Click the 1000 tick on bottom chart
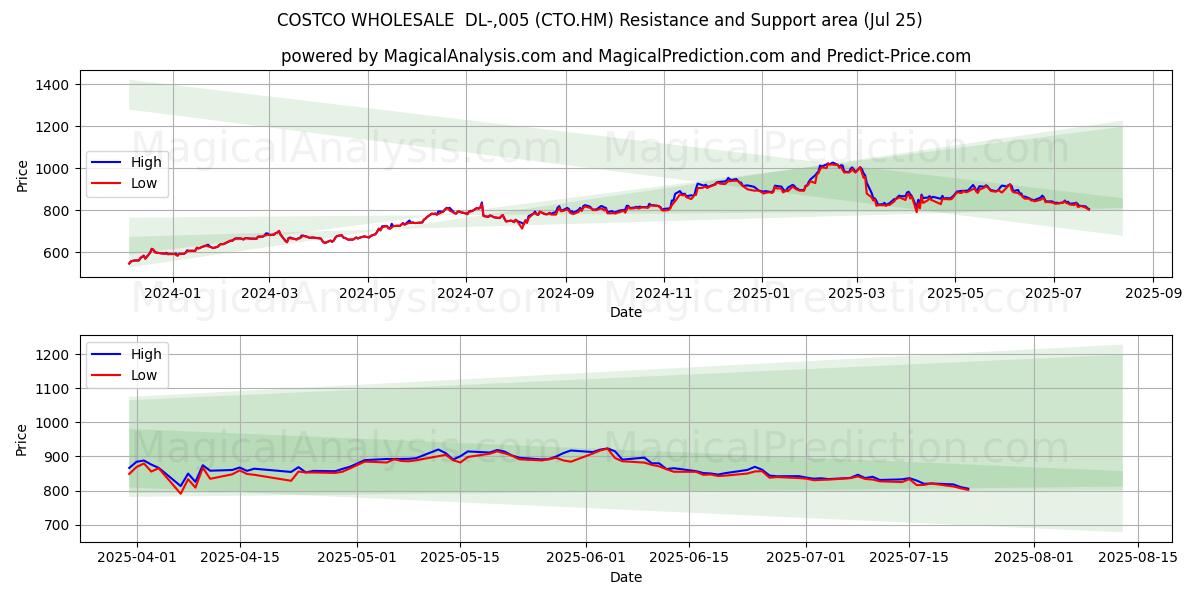The height and width of the screenshot is (600, 1200). (52, 423)
